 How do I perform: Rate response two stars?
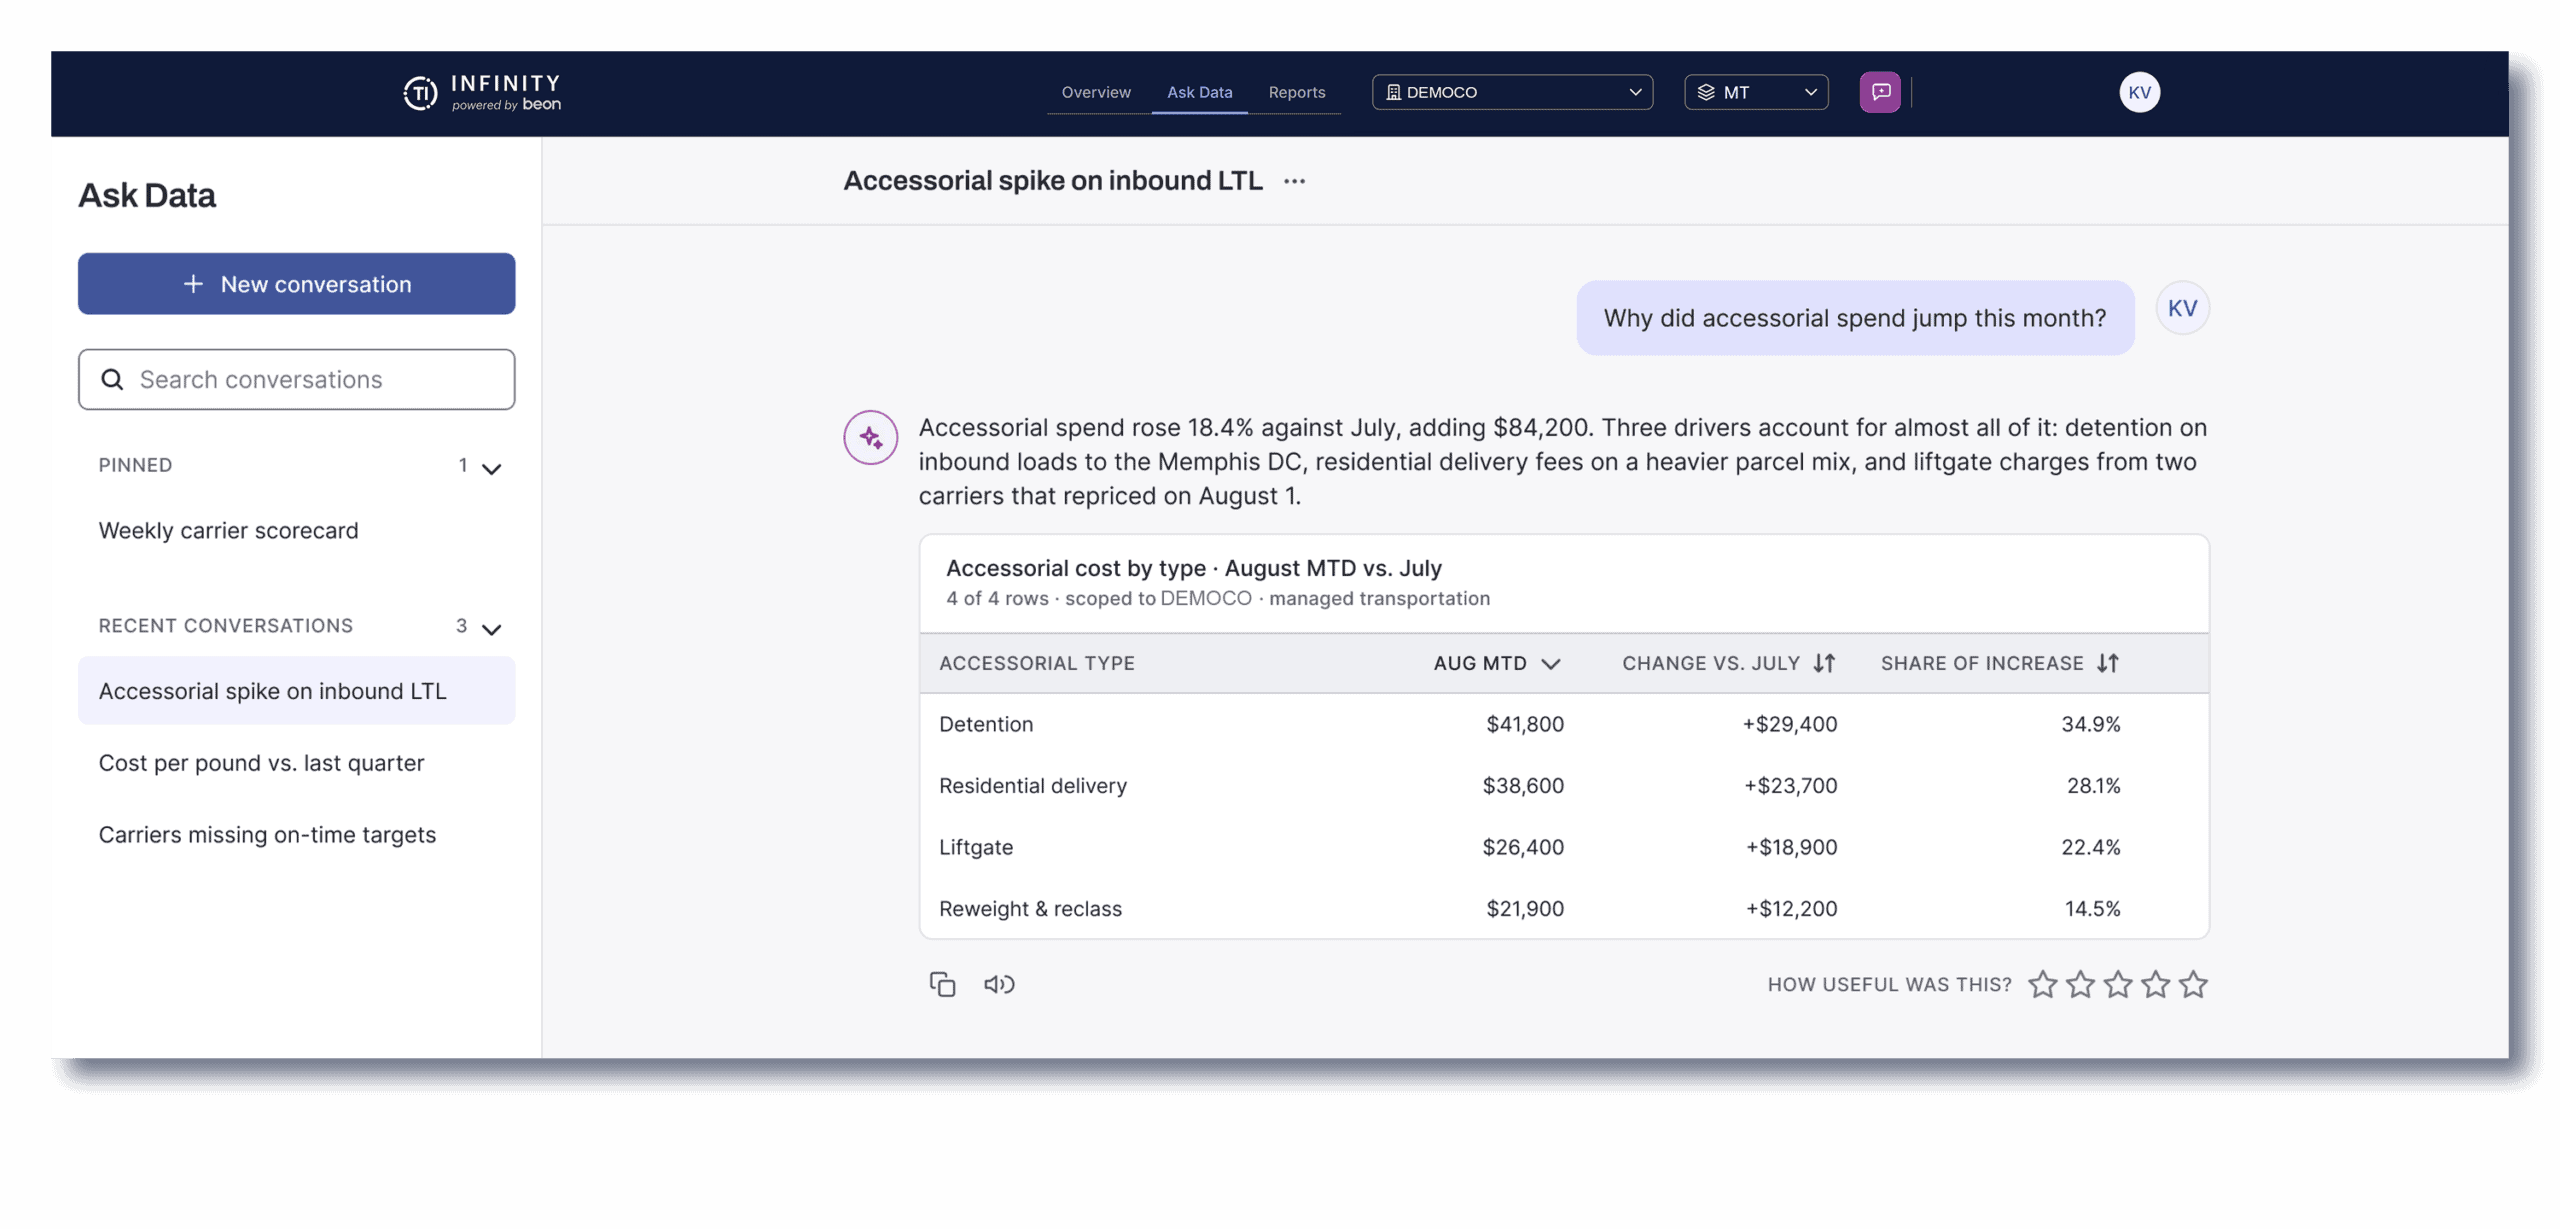[2080, 984]
